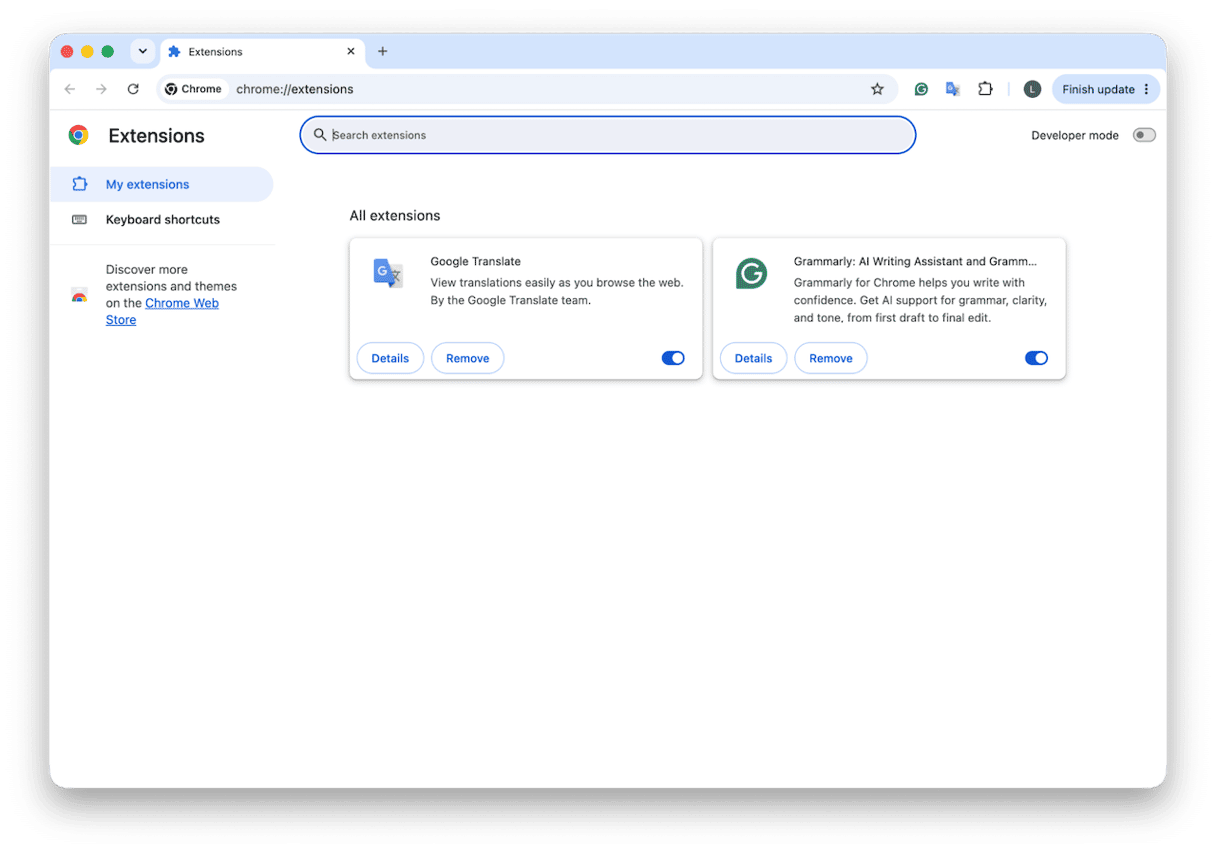The height and width of the screenshot is (854, 1216).
Task: Remove the Grammarly extension
Action: click(830, 358)
